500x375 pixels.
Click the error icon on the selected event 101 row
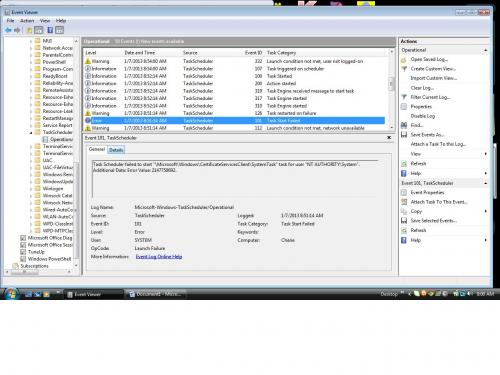[x=88, y=120]
